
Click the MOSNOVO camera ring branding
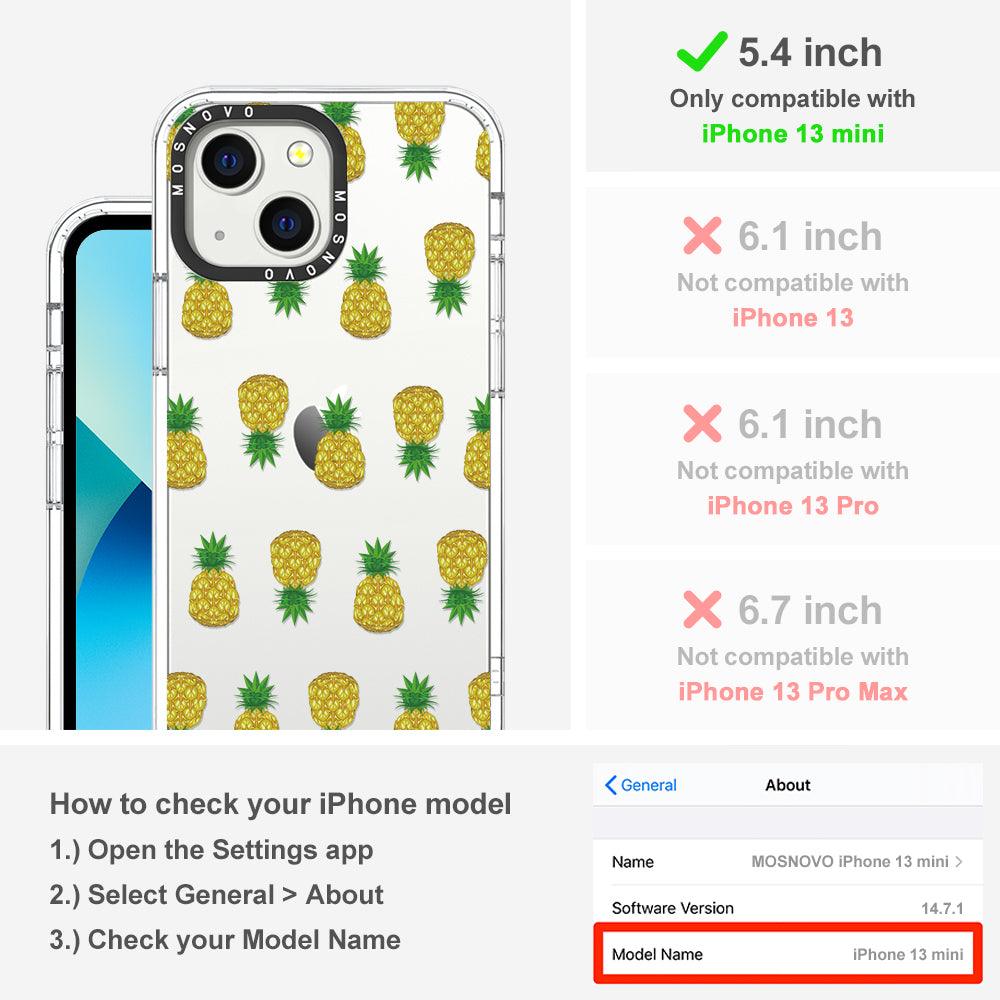click(259, 193)
